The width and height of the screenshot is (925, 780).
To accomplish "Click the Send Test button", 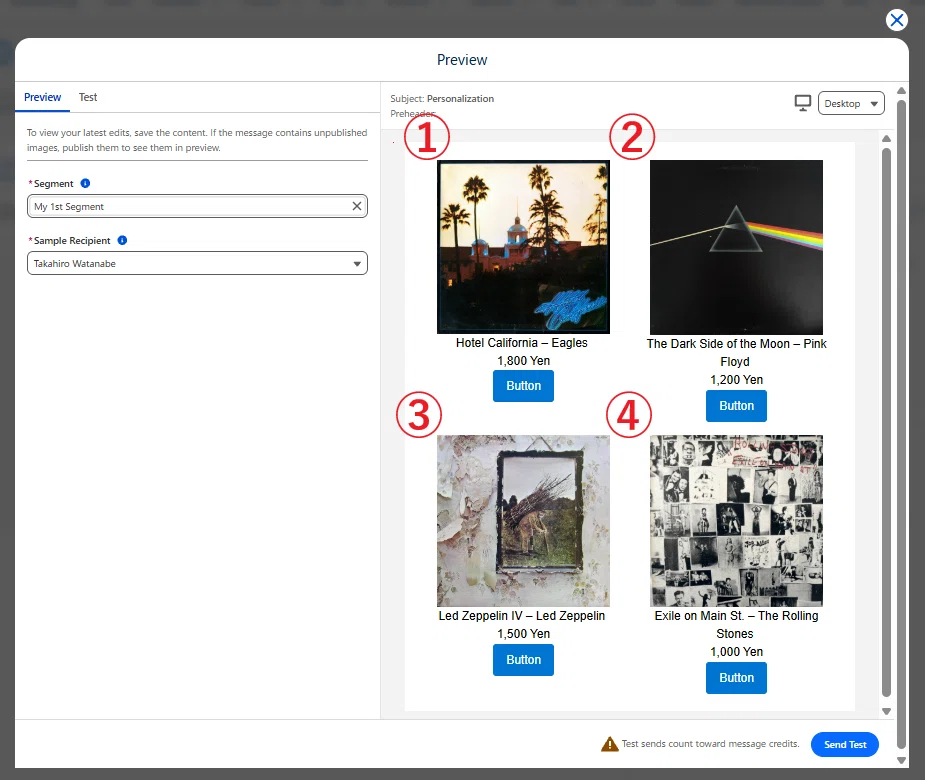I will tap(845, 745).
